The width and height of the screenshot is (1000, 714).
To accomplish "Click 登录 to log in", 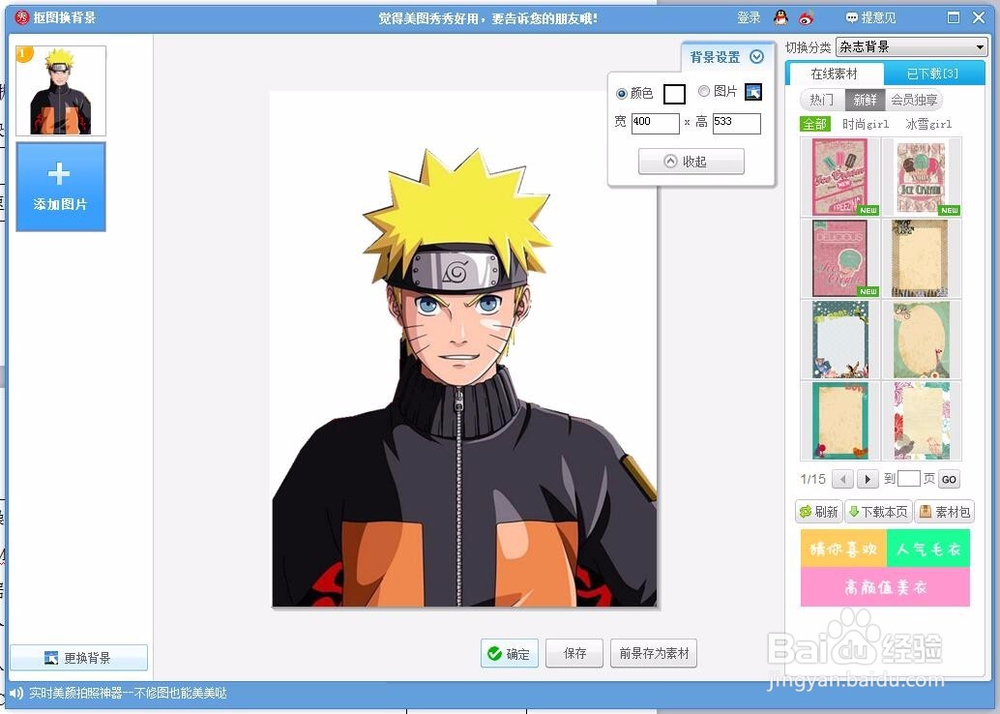I will 749,18.
